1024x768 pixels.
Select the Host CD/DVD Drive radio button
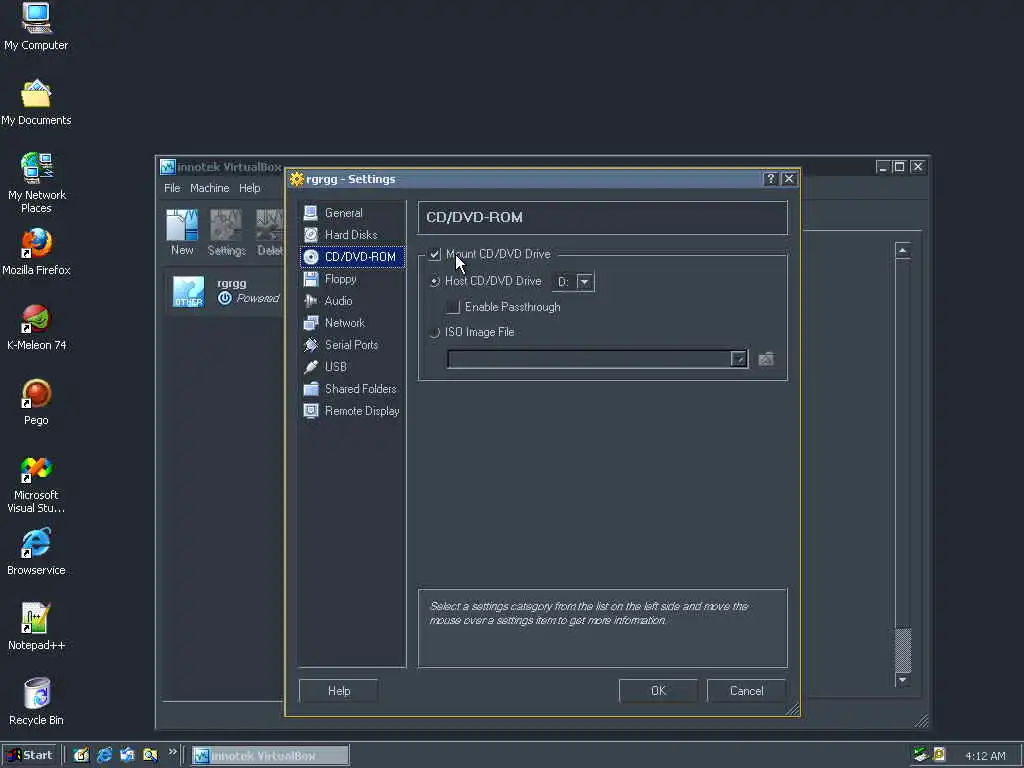(x=435, y=281)
